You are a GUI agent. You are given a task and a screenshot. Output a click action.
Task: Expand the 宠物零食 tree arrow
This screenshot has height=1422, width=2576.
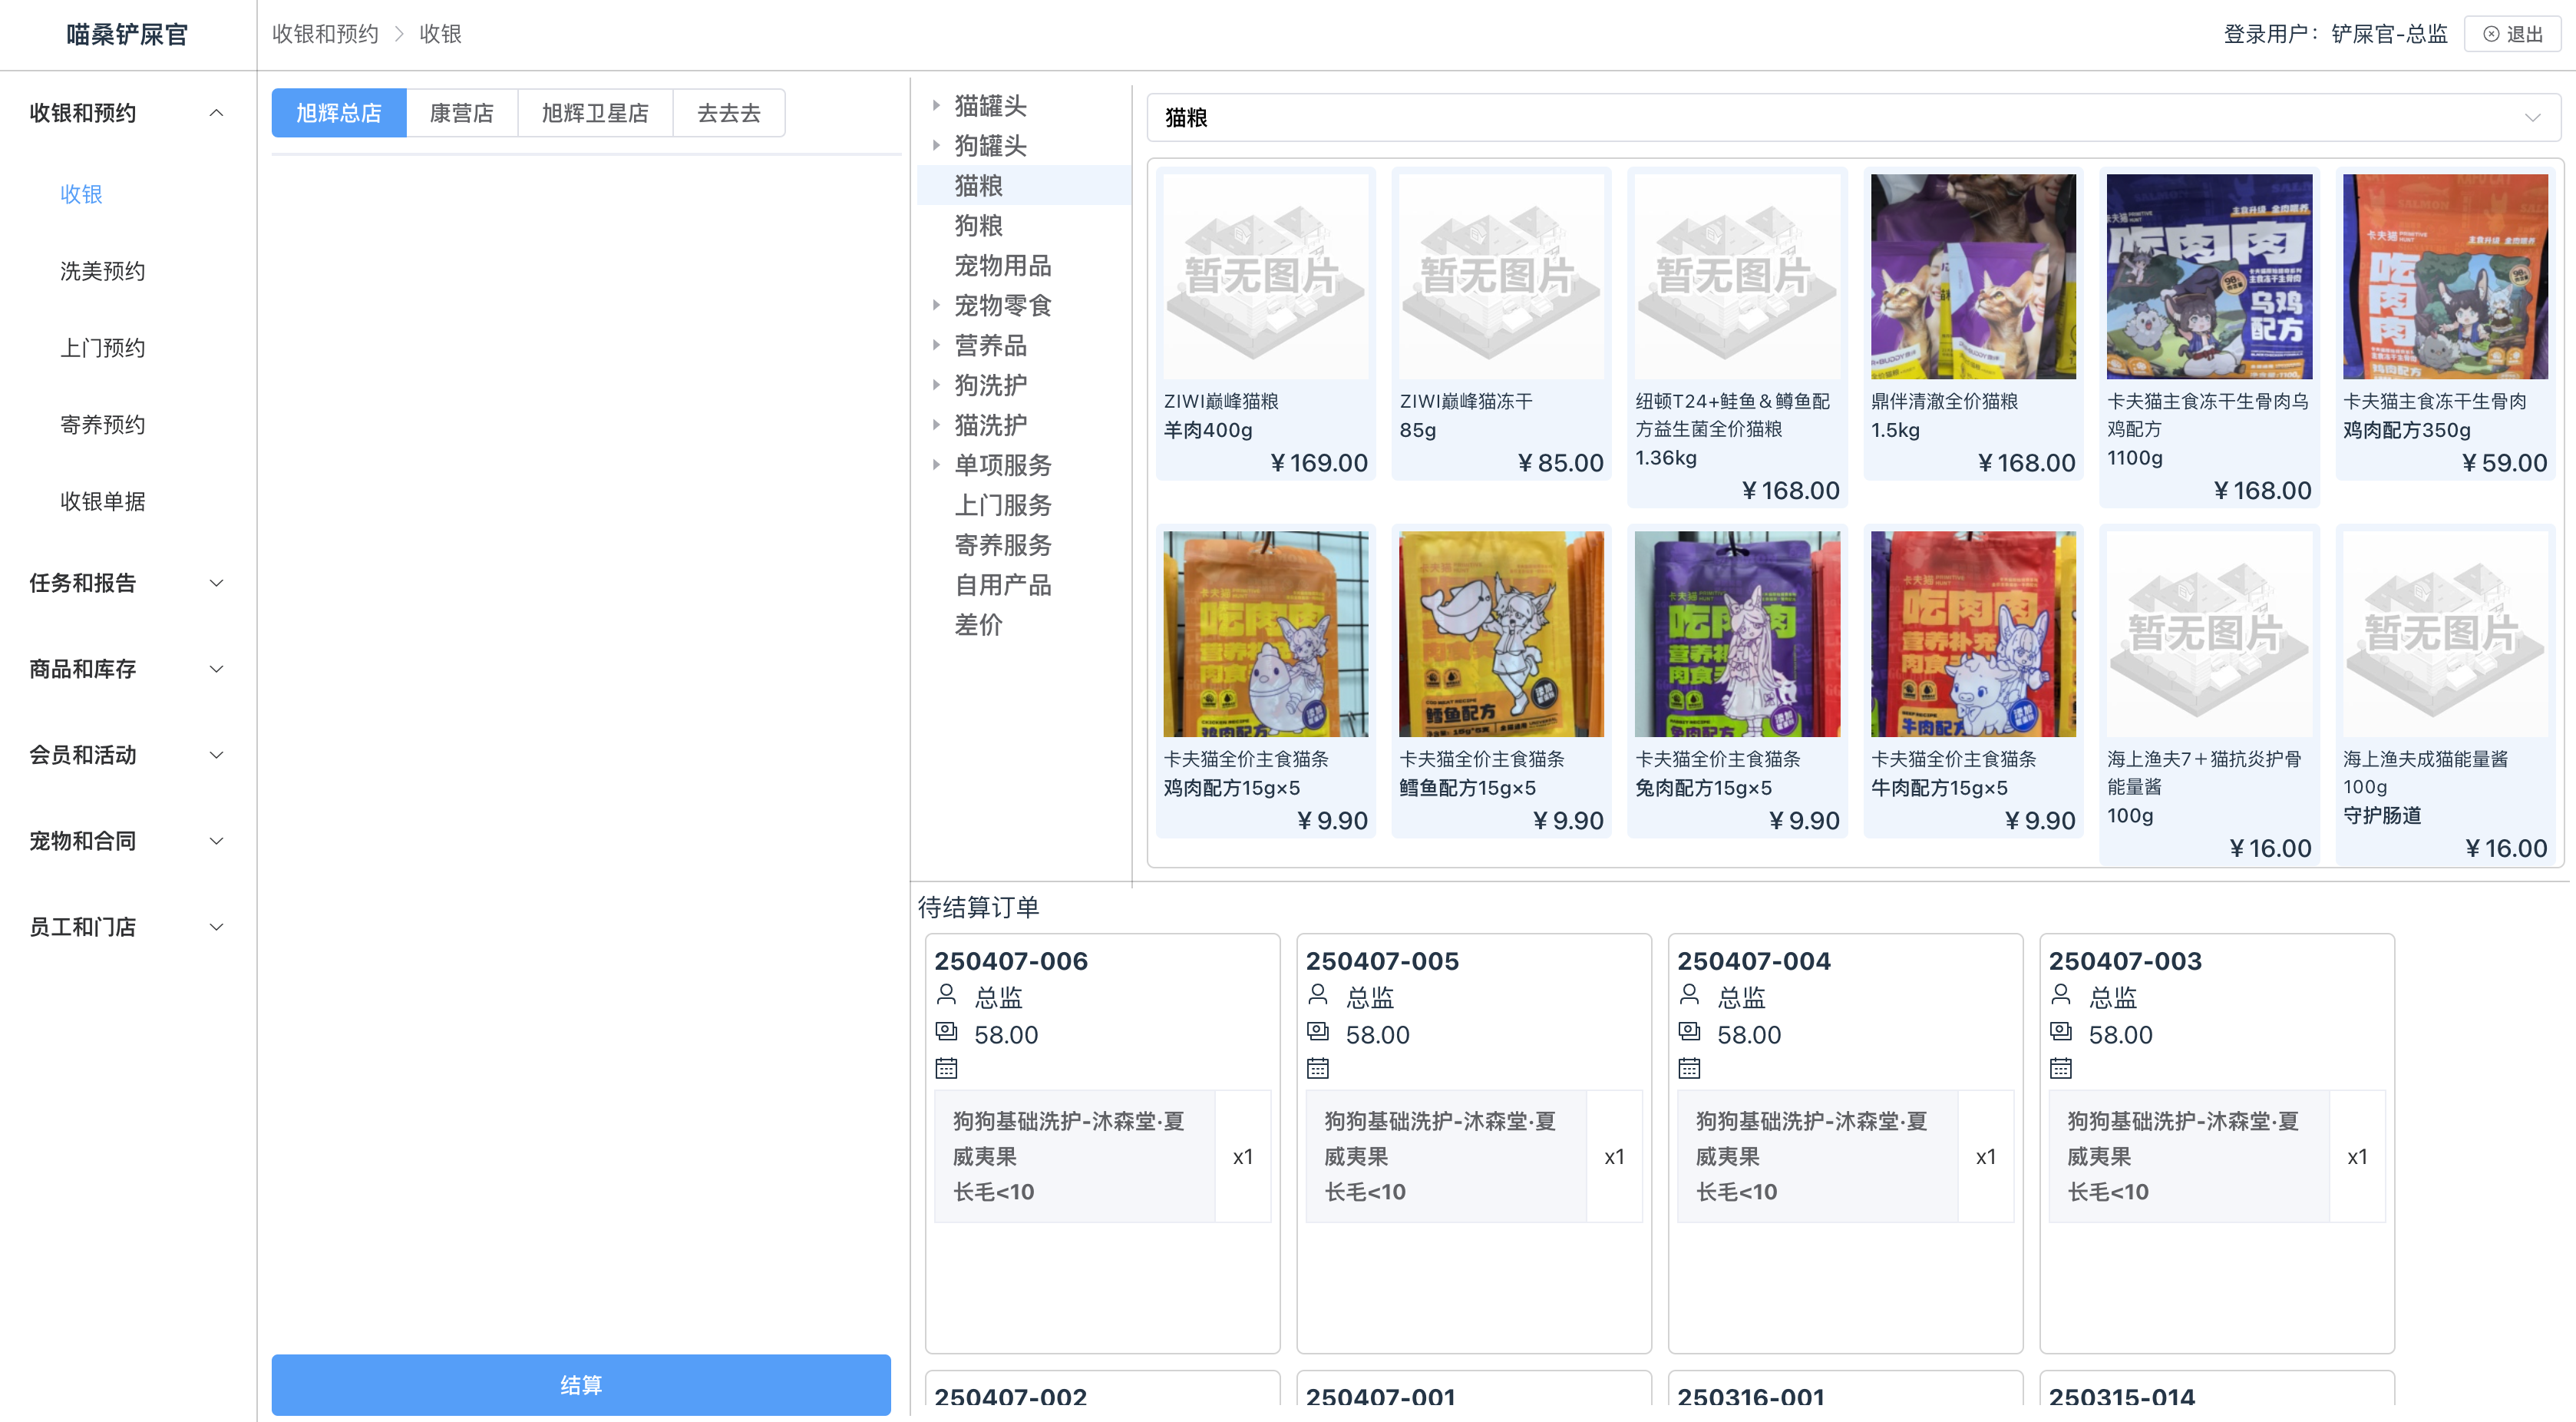tap(936, 305)
